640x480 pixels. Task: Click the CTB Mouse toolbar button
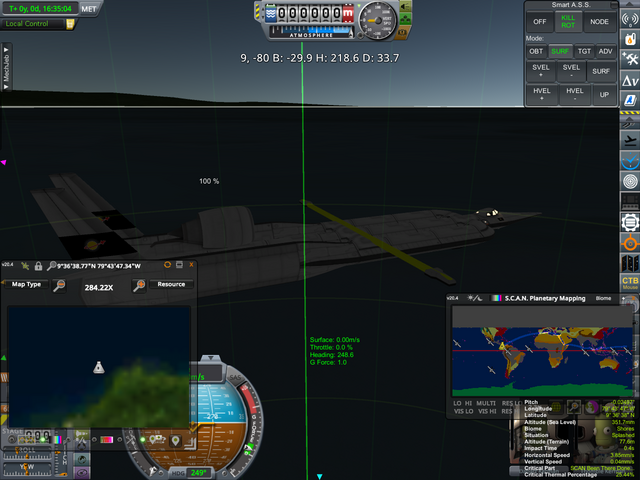(630, 282)
